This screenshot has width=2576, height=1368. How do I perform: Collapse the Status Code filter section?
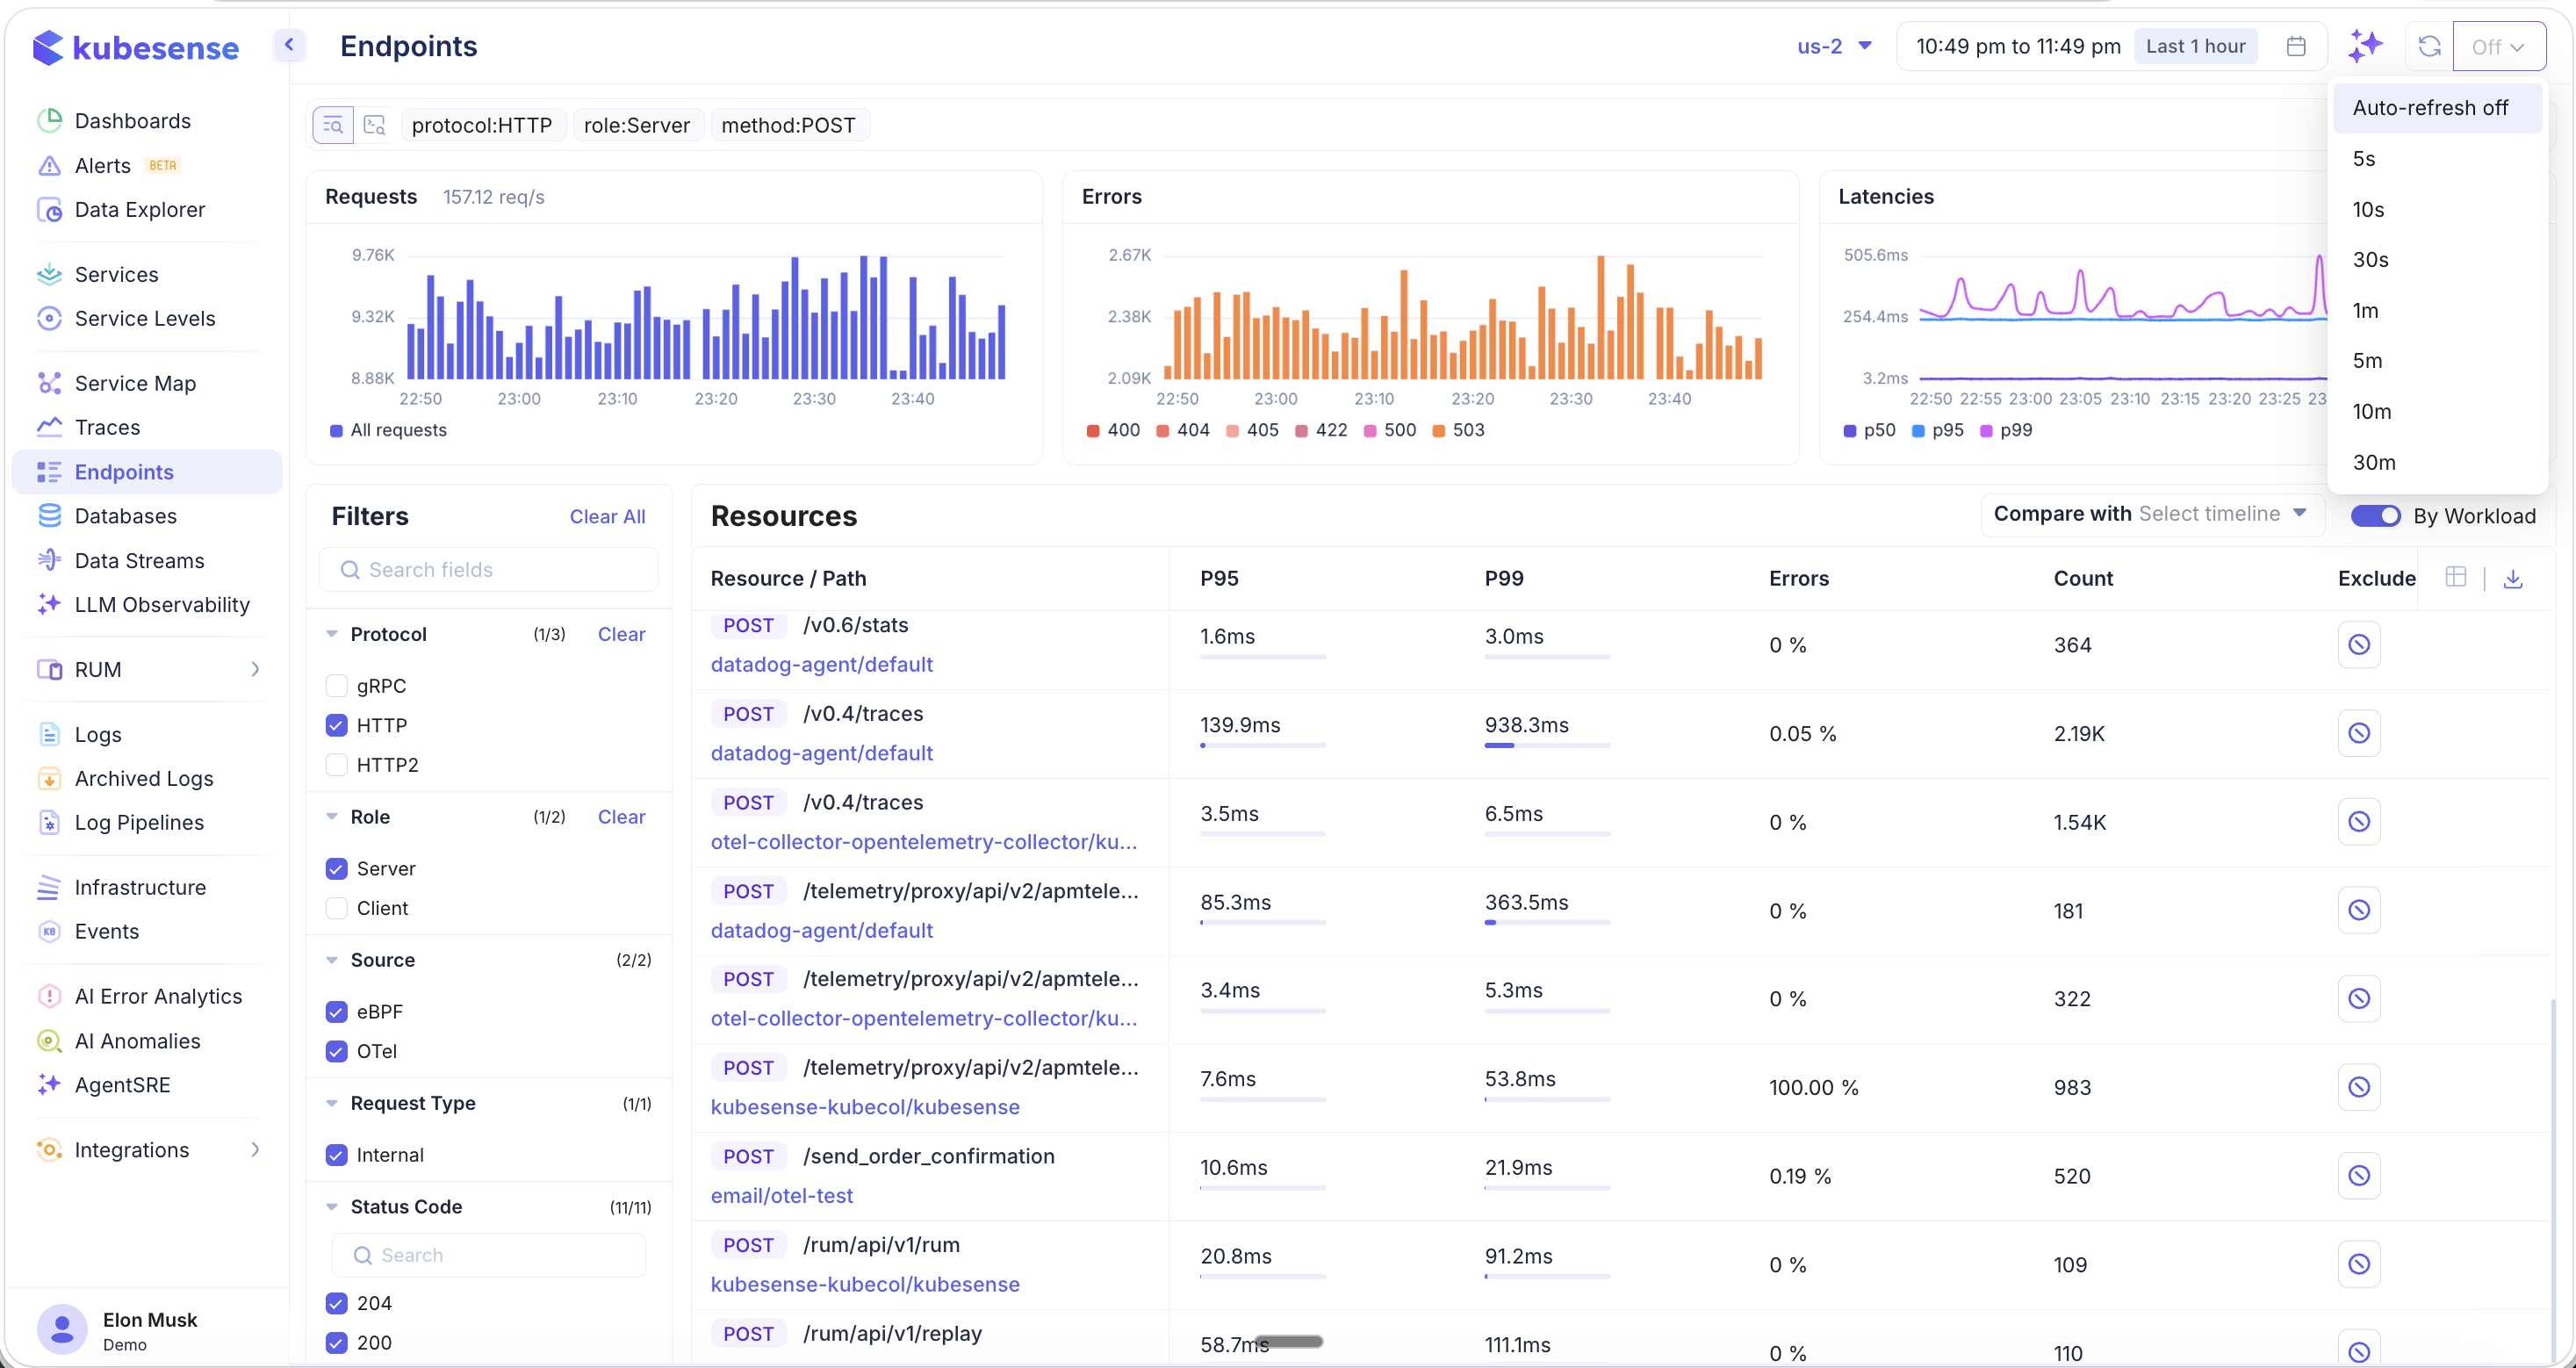tap(333, 1206)
